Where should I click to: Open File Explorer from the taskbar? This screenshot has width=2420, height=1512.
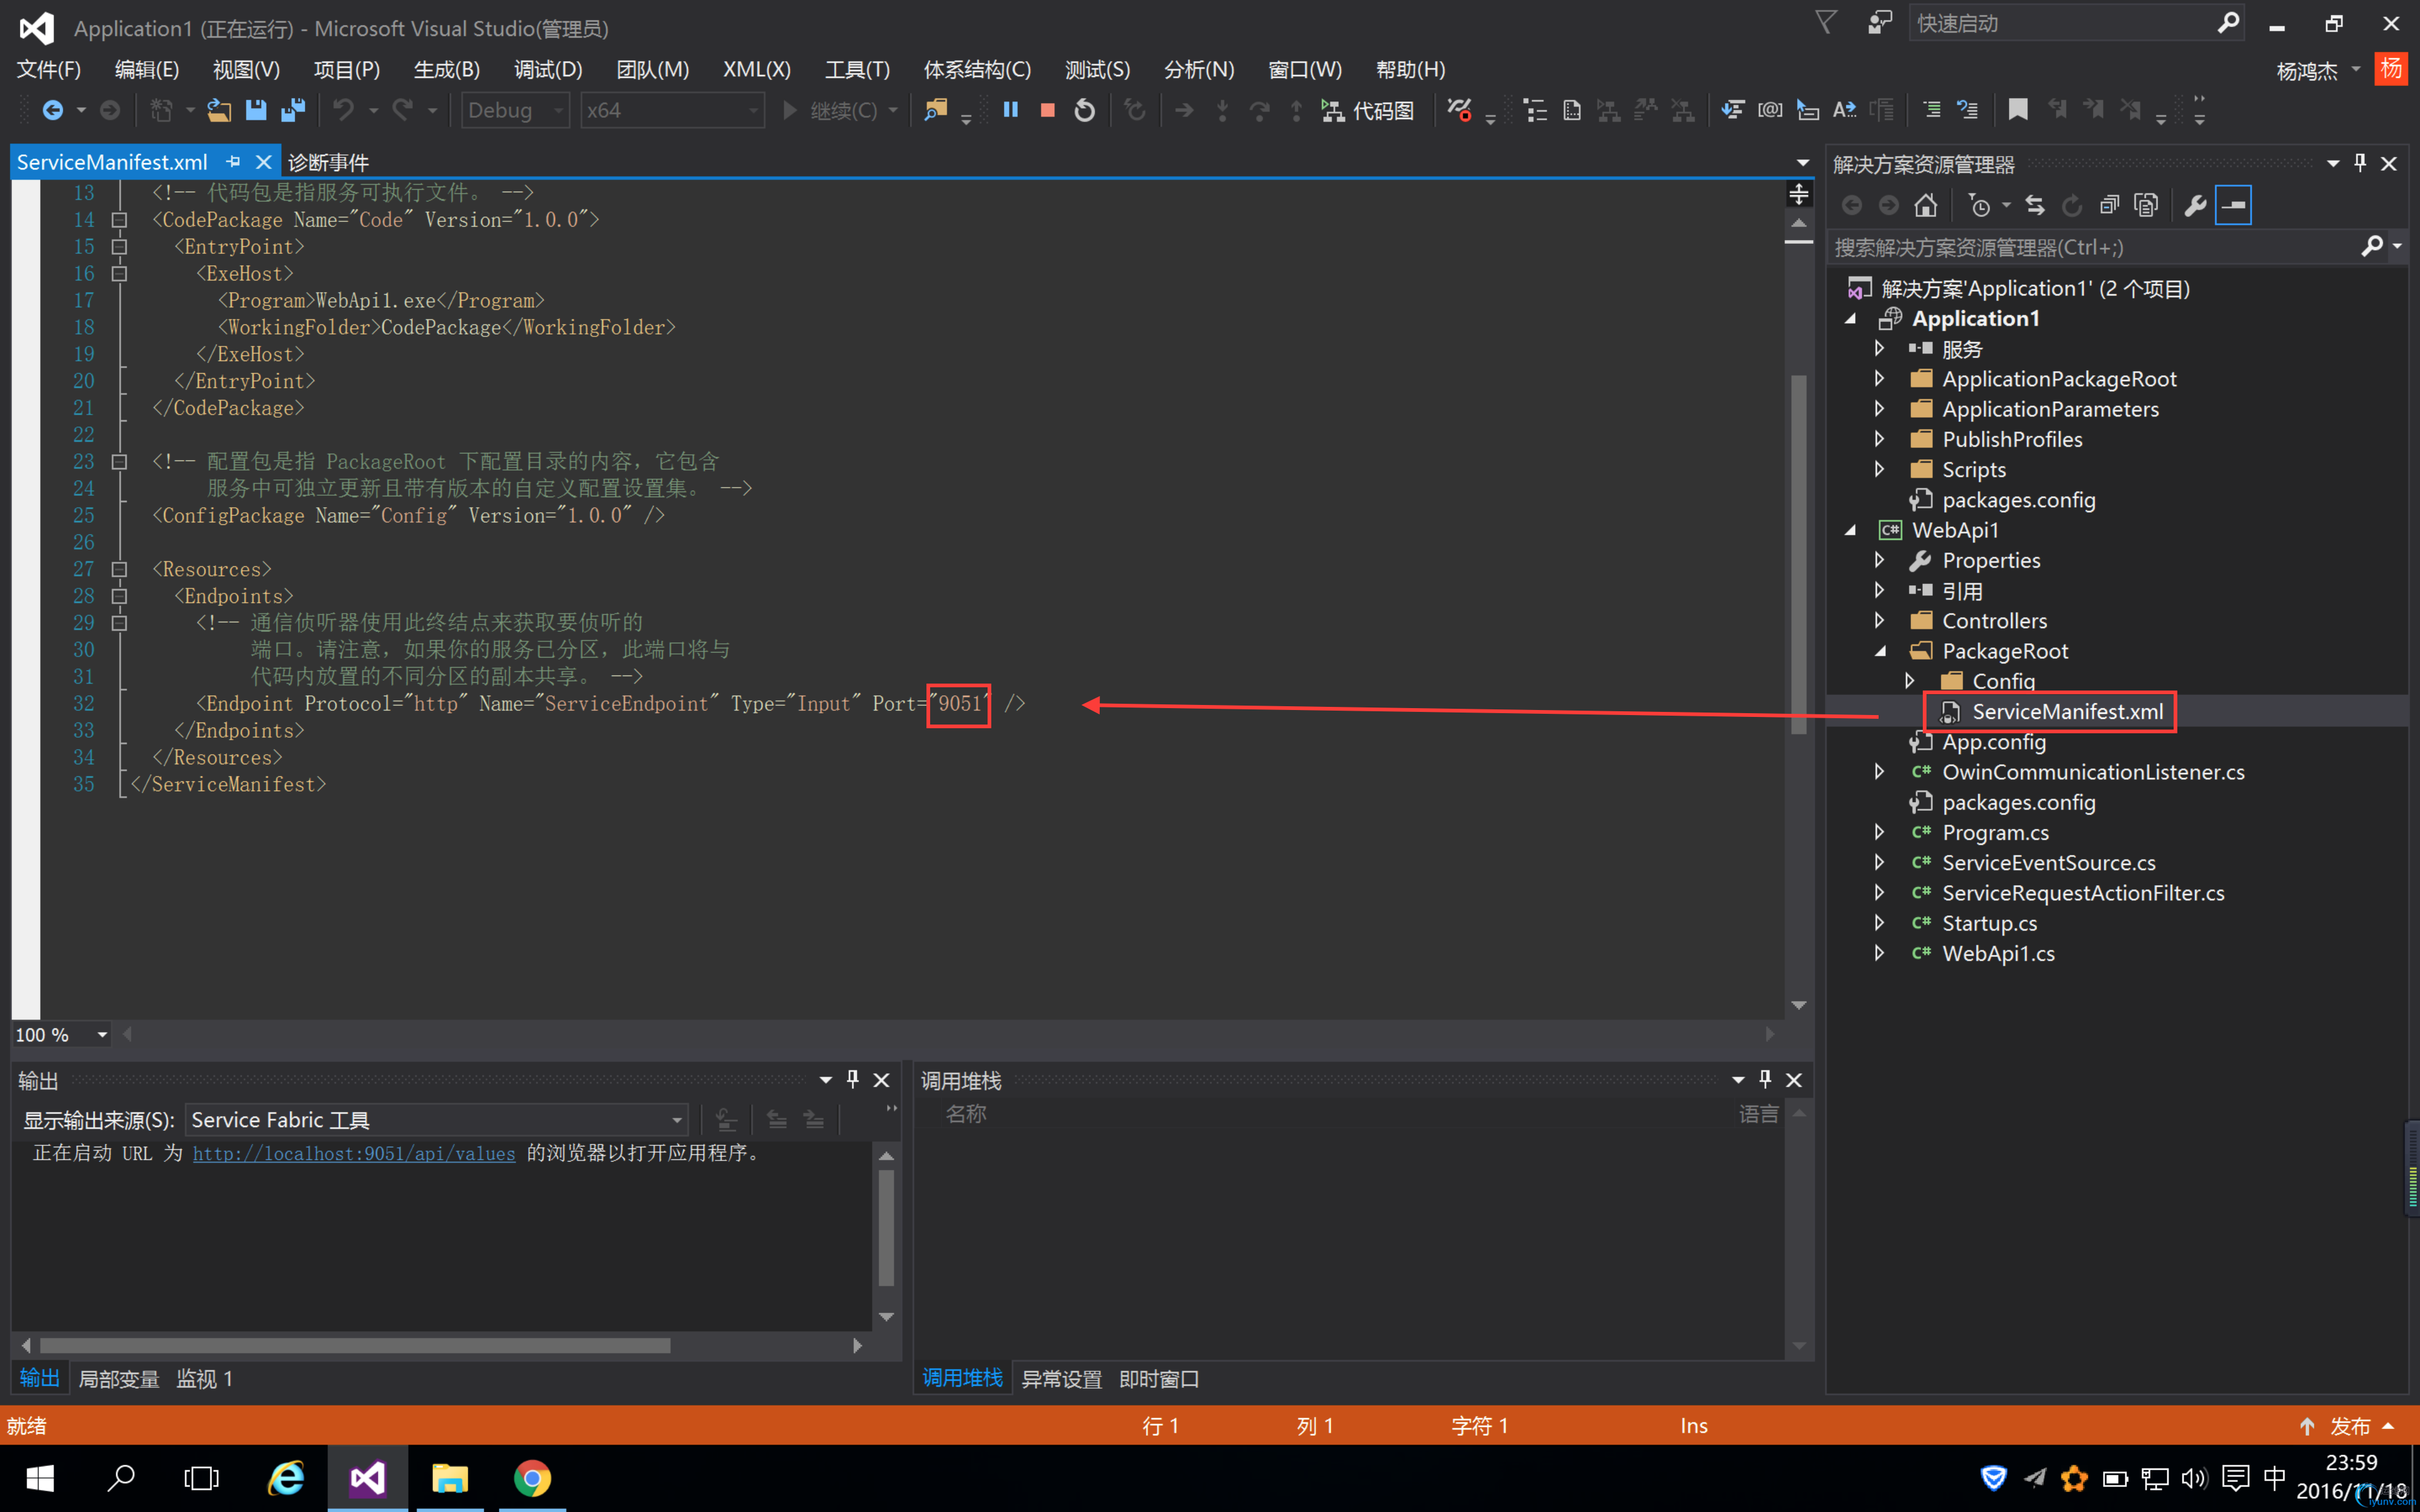[x=450, y=1478]
